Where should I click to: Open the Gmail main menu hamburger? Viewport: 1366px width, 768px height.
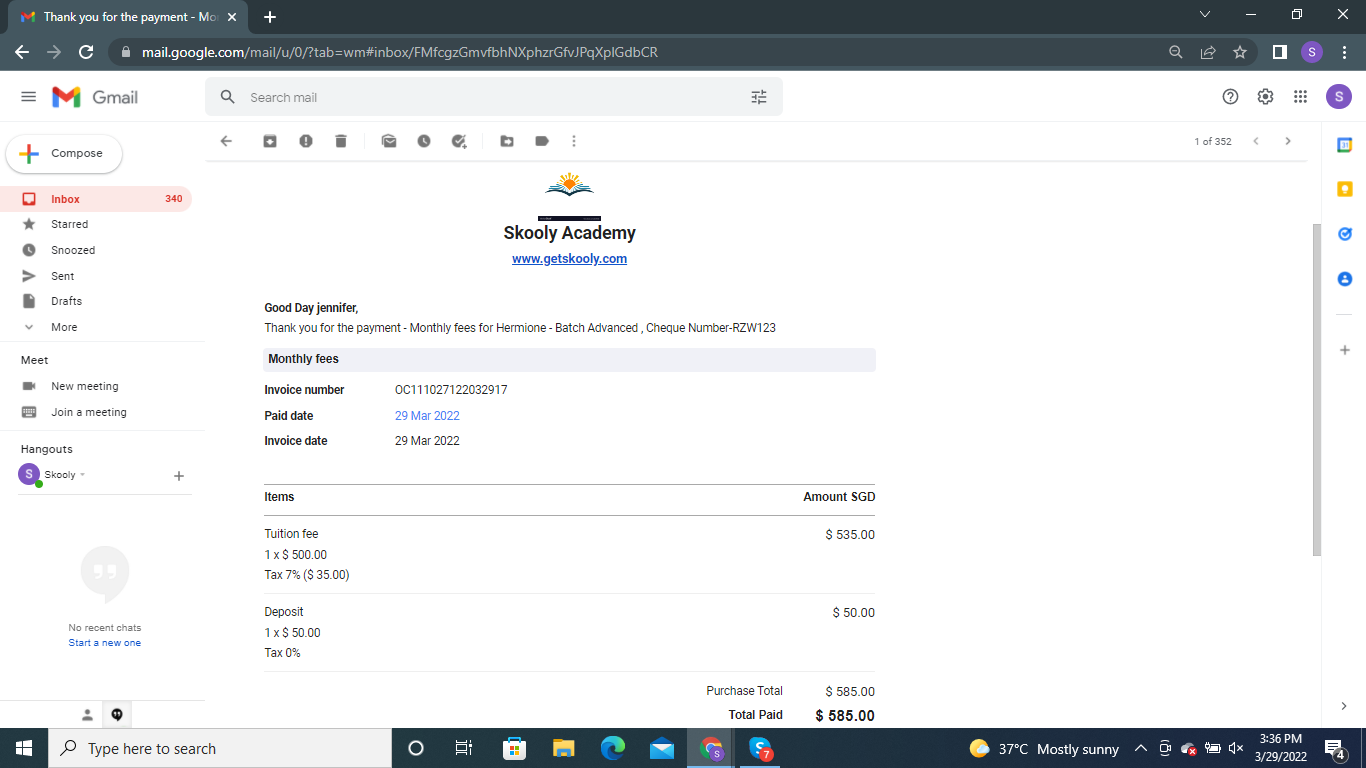click(29, 97)
